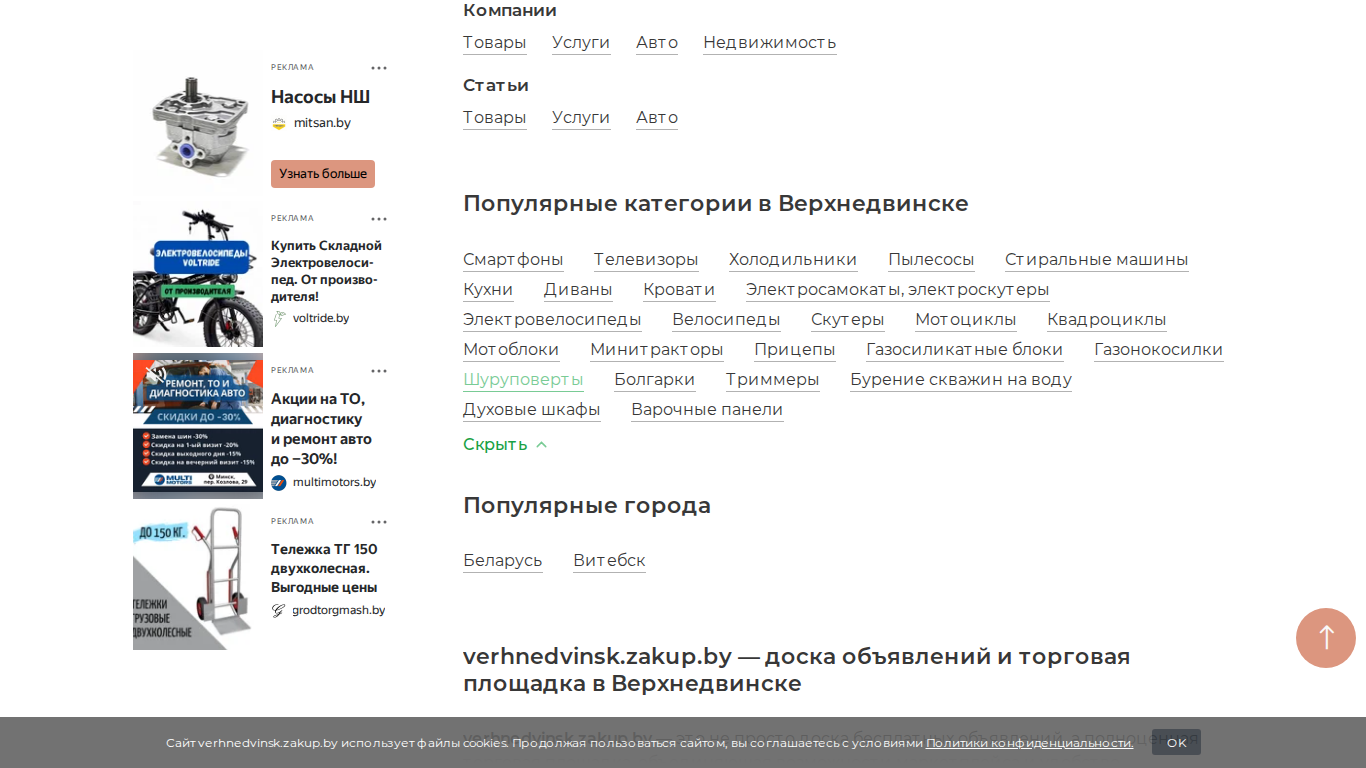Accept cookies with the OK button
This screenshot has height=768, width=1366.
tap(1176, 742)
